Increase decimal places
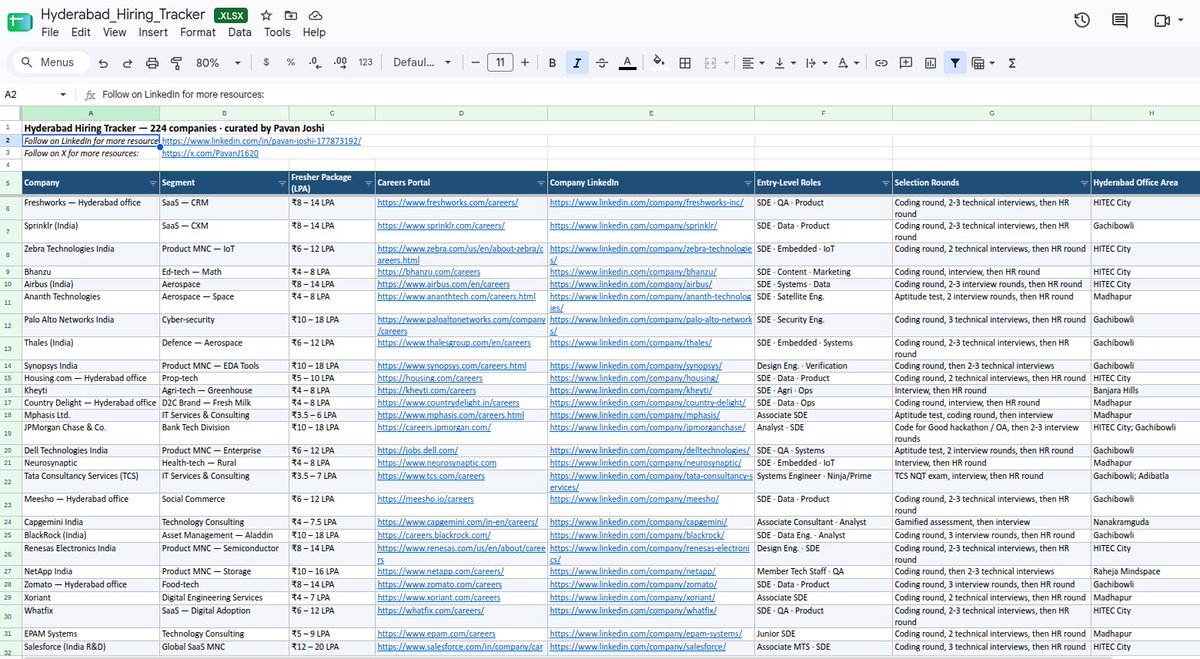Image resolution: width=1200 pixels, height=659 pixels. pos(339,62)
